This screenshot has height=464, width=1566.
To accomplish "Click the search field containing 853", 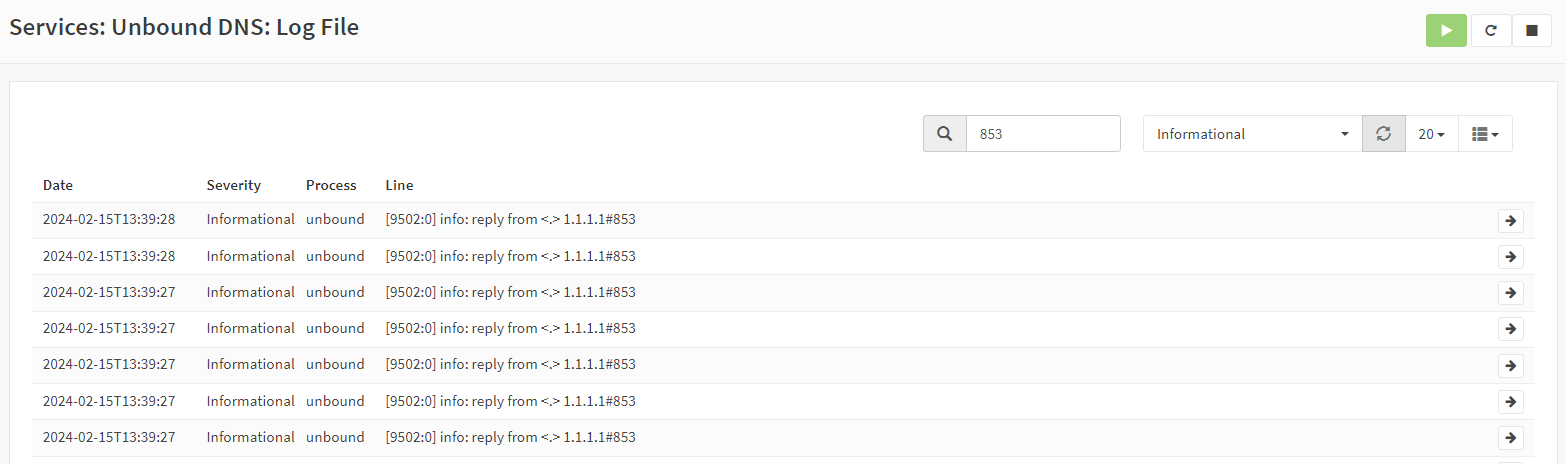I will (1043, 134).
